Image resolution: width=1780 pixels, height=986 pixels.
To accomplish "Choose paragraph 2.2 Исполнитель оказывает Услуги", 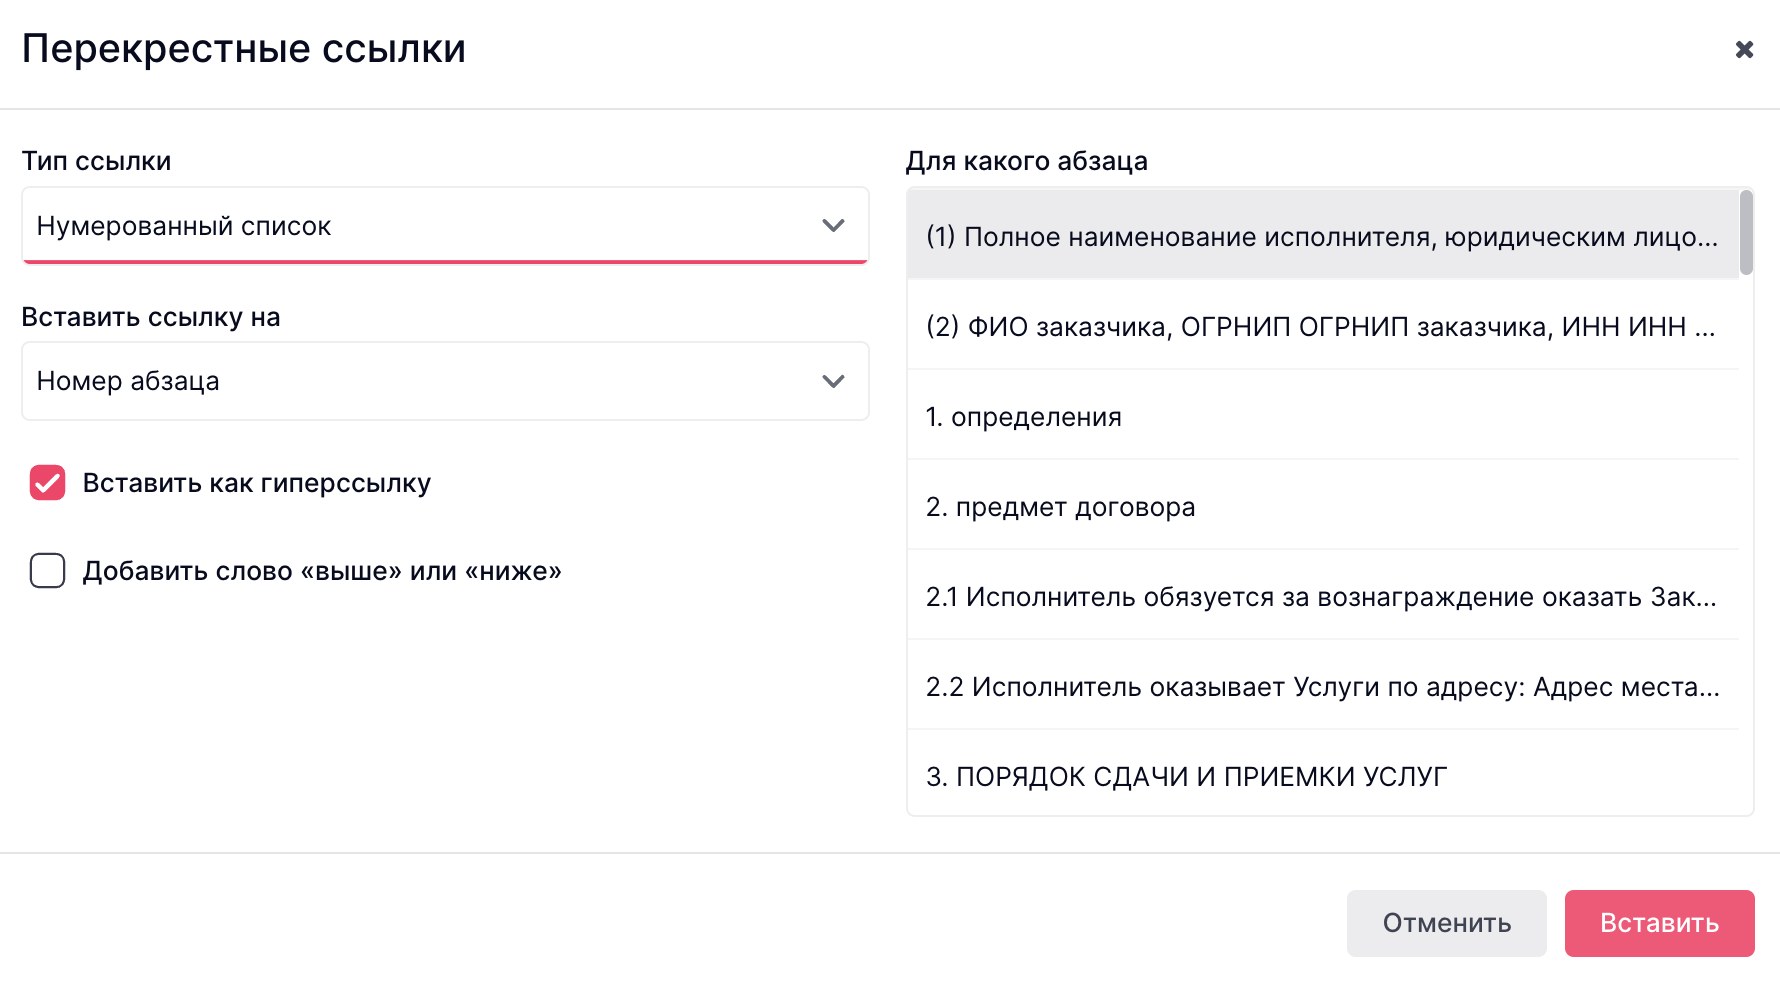I will pyautogui.click(x=1323, y=686).
